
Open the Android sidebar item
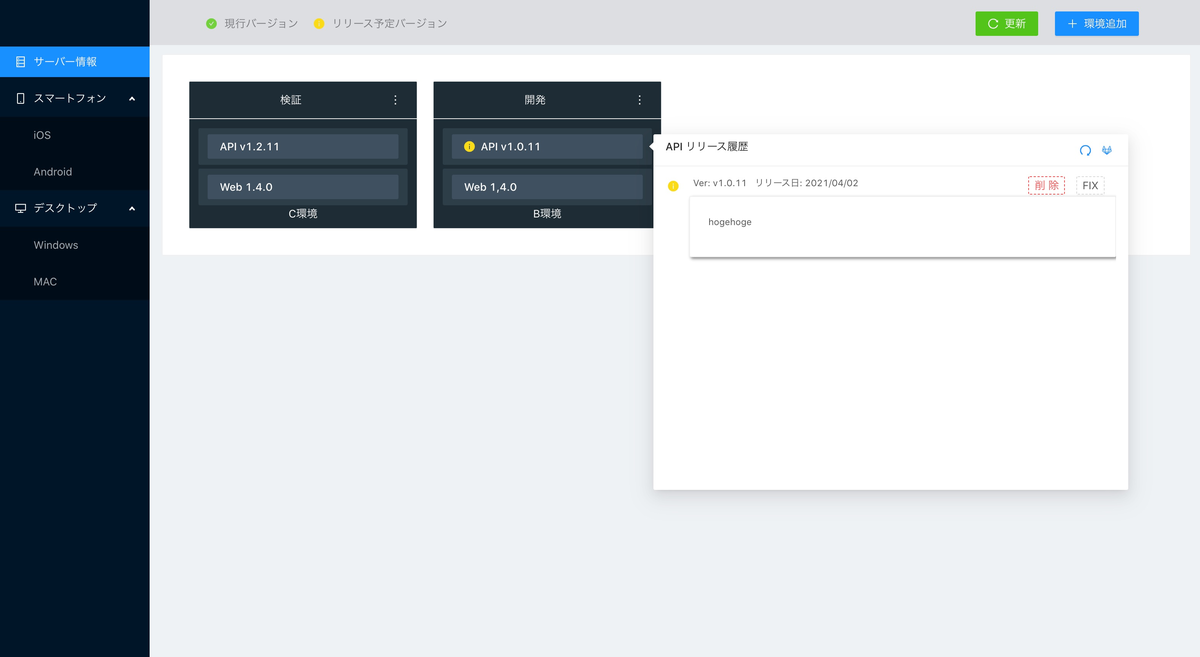[x=75, y=172]
